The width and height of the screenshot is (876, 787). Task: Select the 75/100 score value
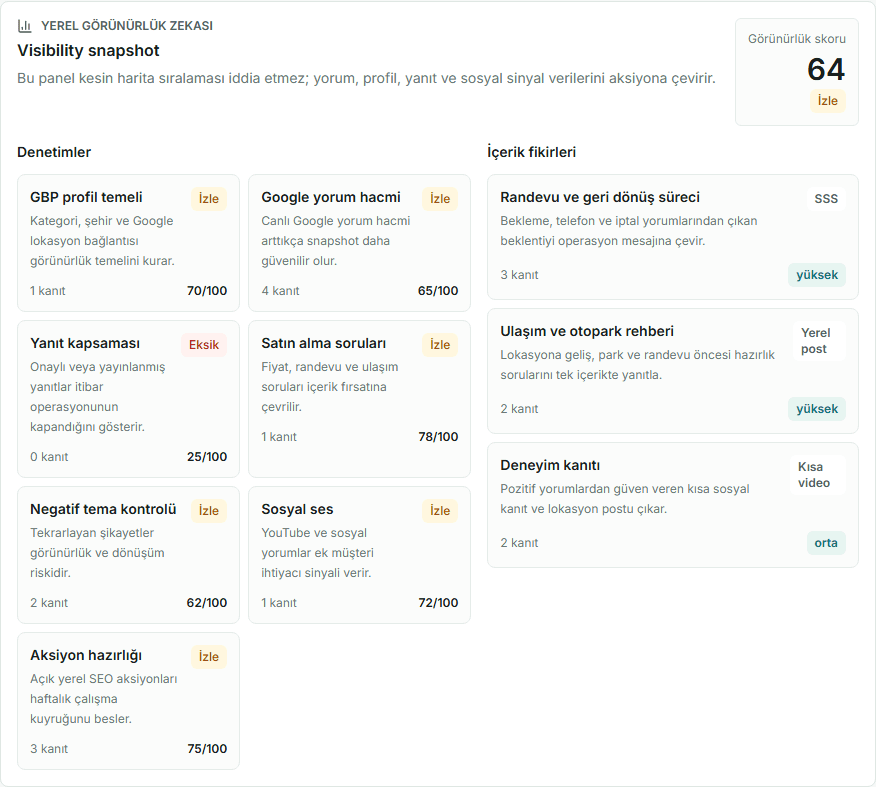(x=207, y=749)
